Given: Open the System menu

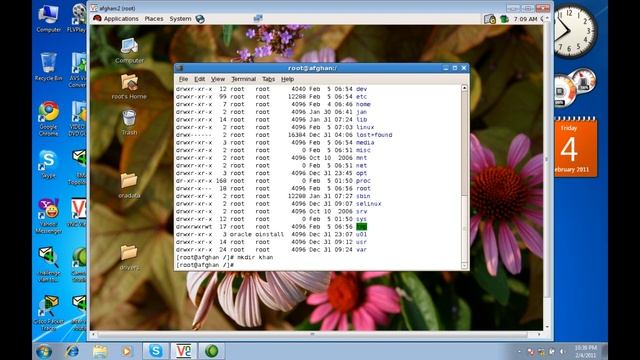Looking at the screenshot, I should [180, 19].
